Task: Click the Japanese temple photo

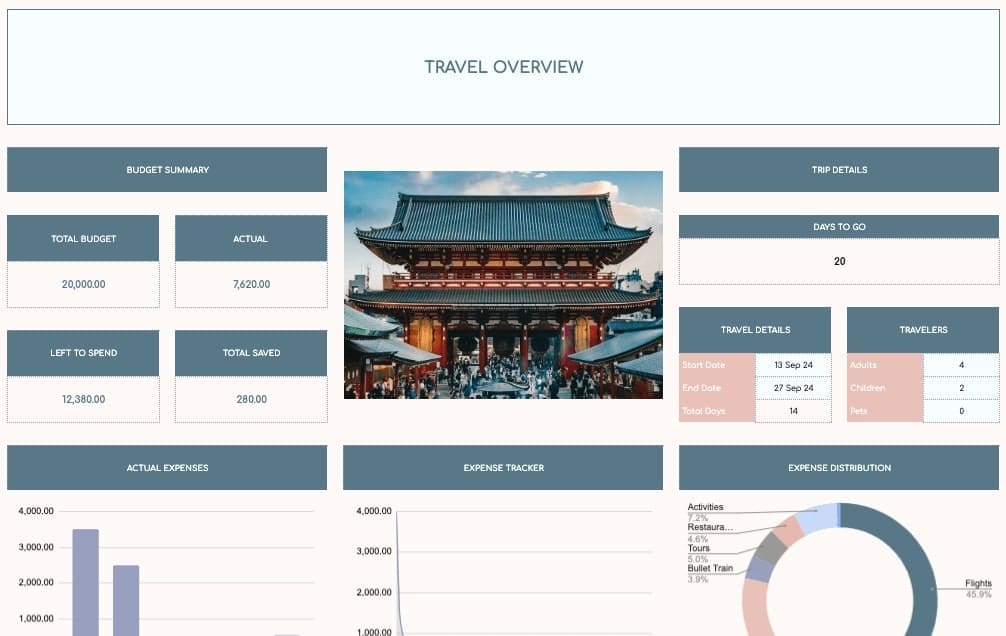Action: coord(503,285)
